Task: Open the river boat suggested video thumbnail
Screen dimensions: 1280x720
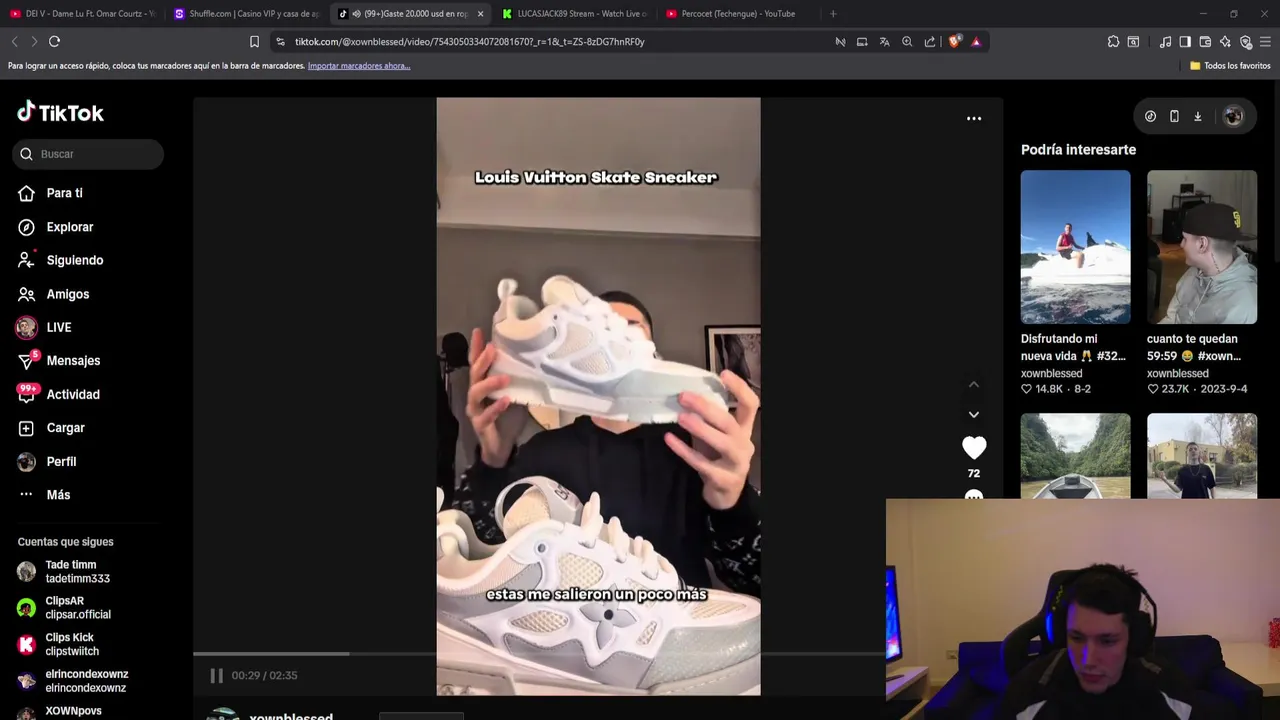Action: click(x=1075, y=455)
